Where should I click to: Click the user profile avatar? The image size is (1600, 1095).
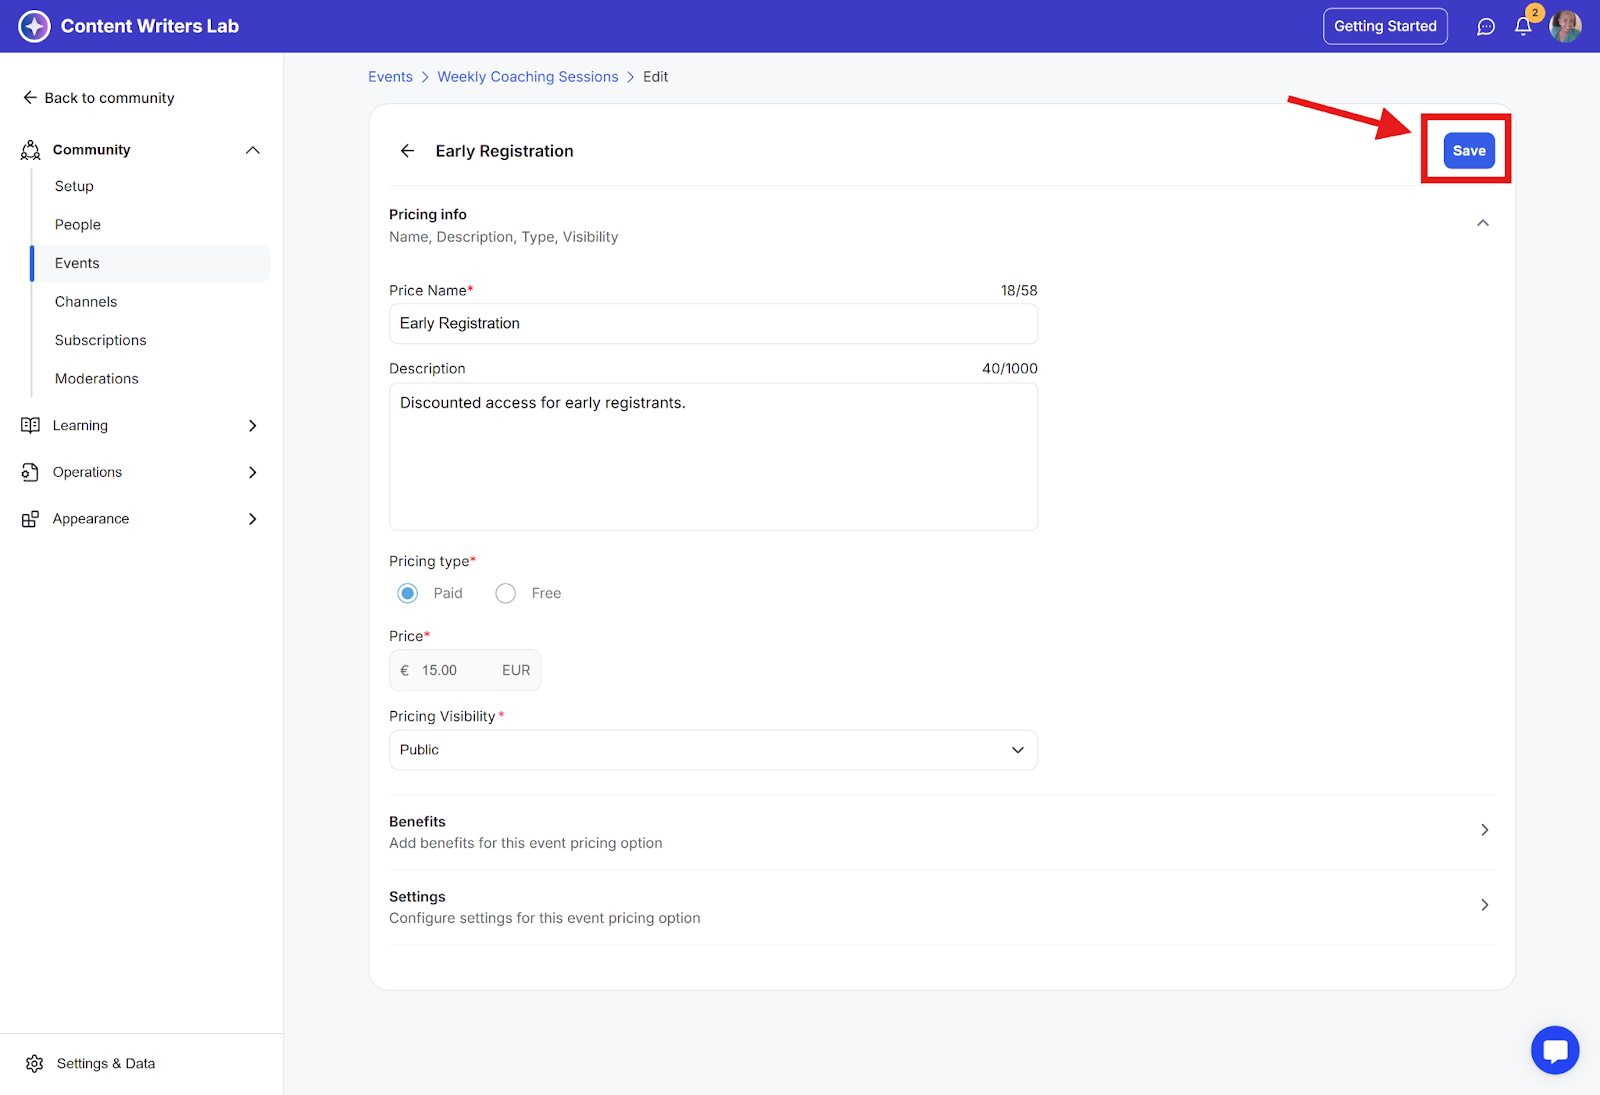(x=1565, y=27)
